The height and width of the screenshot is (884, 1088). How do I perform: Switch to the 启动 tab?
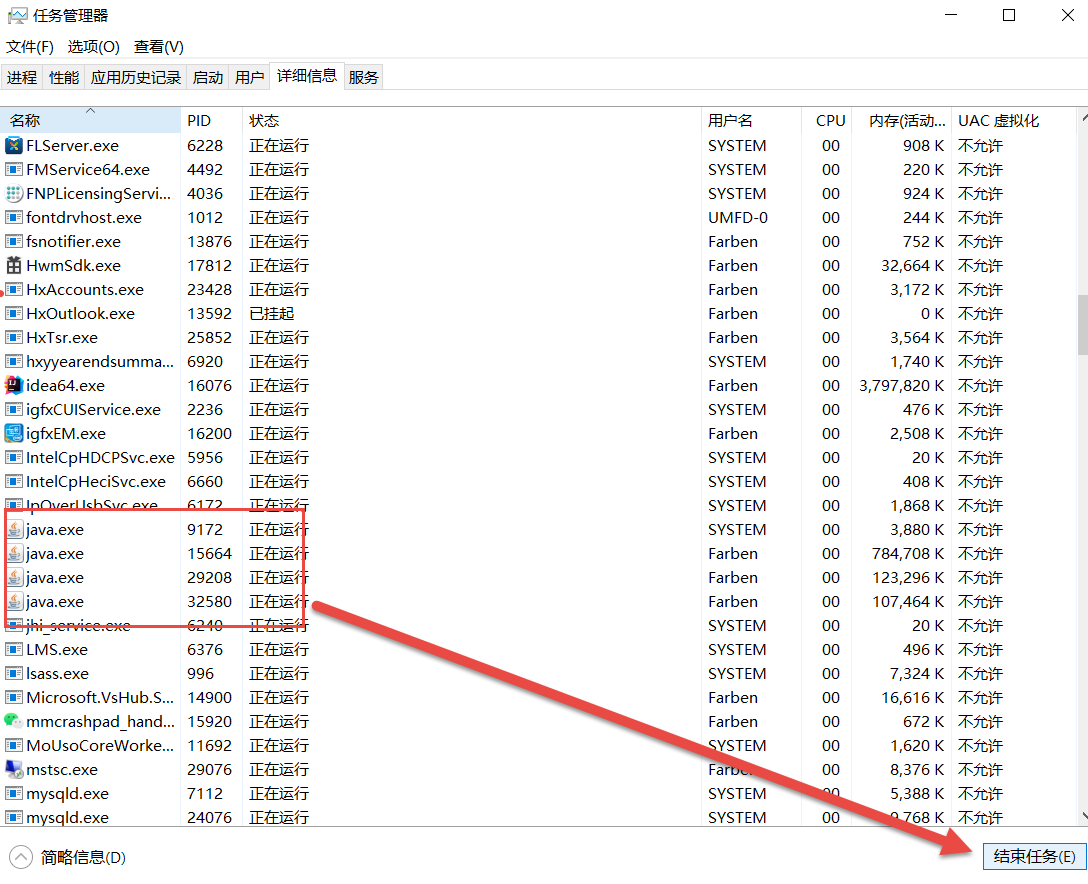coord(208,78)
